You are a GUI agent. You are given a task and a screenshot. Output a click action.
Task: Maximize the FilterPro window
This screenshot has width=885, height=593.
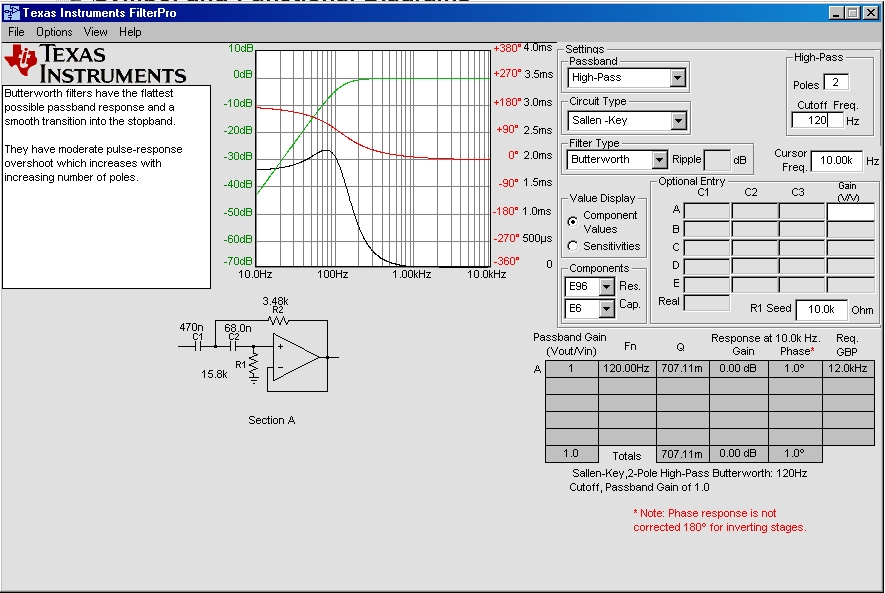(x=853, y=13)
